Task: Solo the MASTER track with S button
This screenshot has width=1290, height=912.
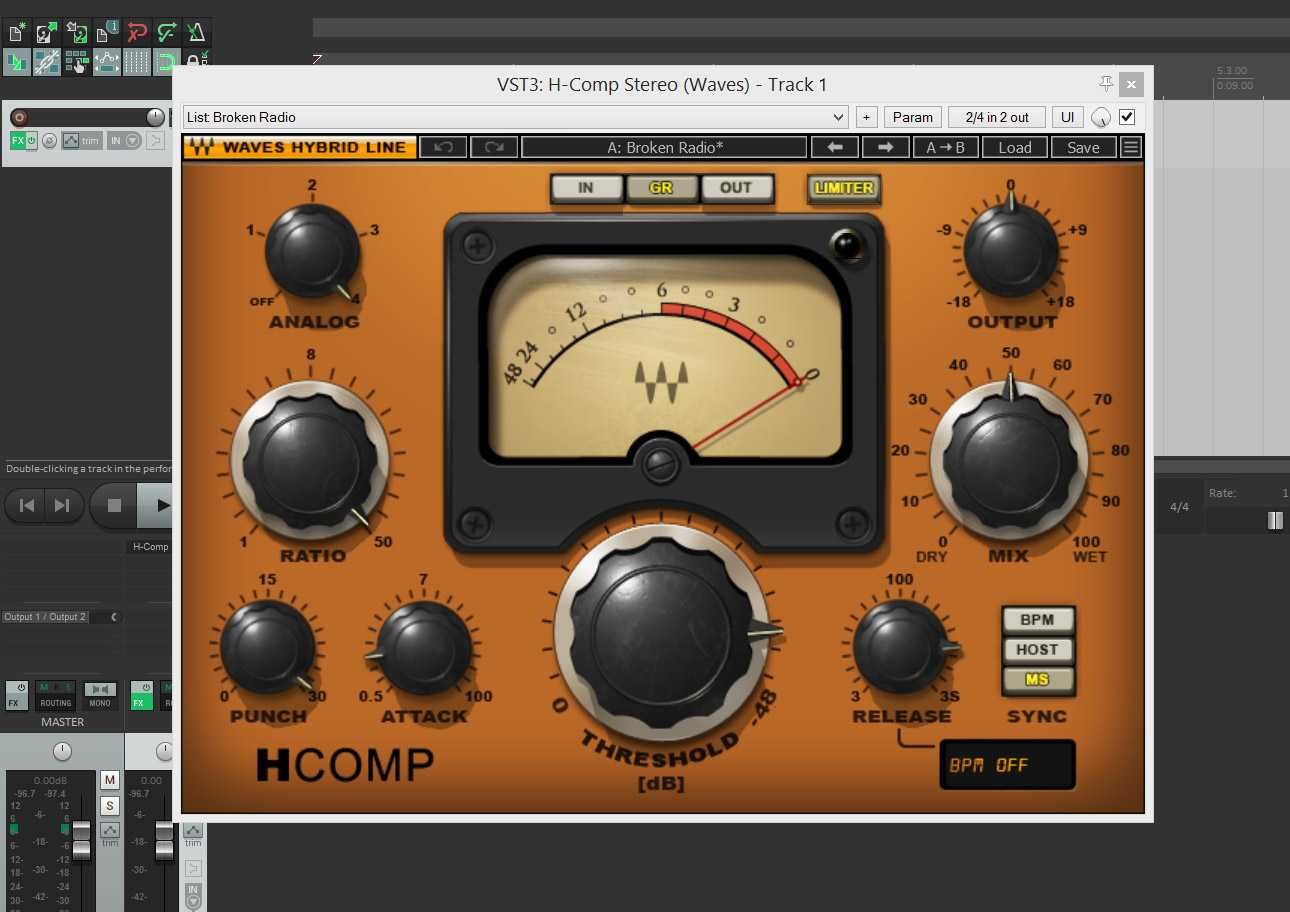Action: [110, 806]
